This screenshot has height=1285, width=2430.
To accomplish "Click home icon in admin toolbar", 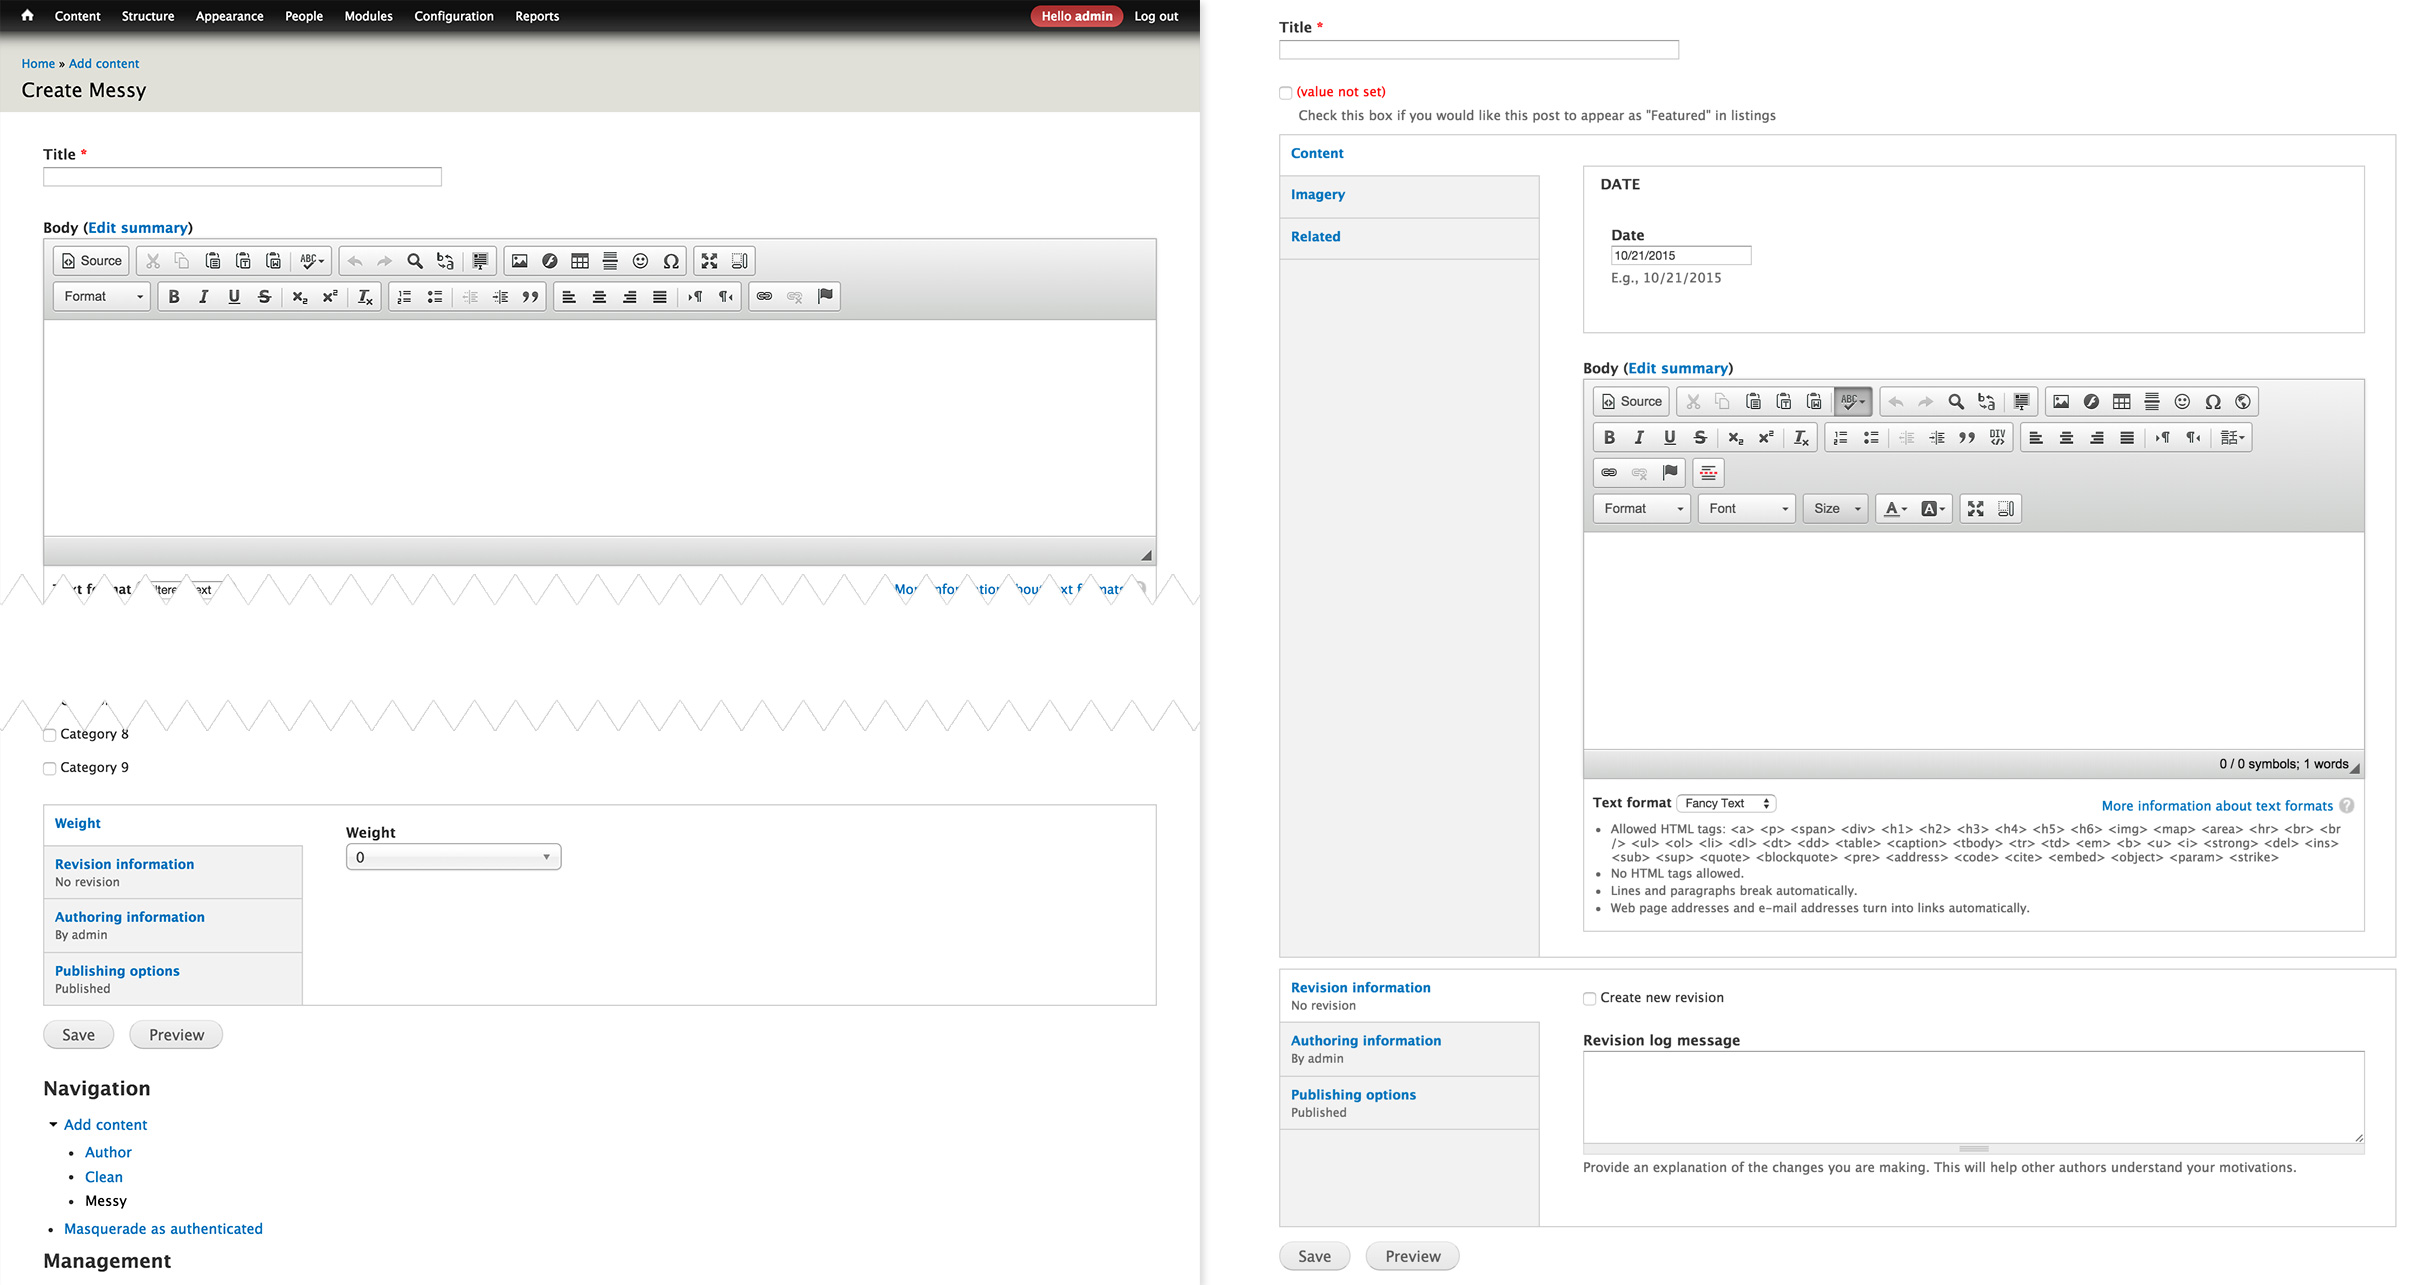I will point(27,15).
